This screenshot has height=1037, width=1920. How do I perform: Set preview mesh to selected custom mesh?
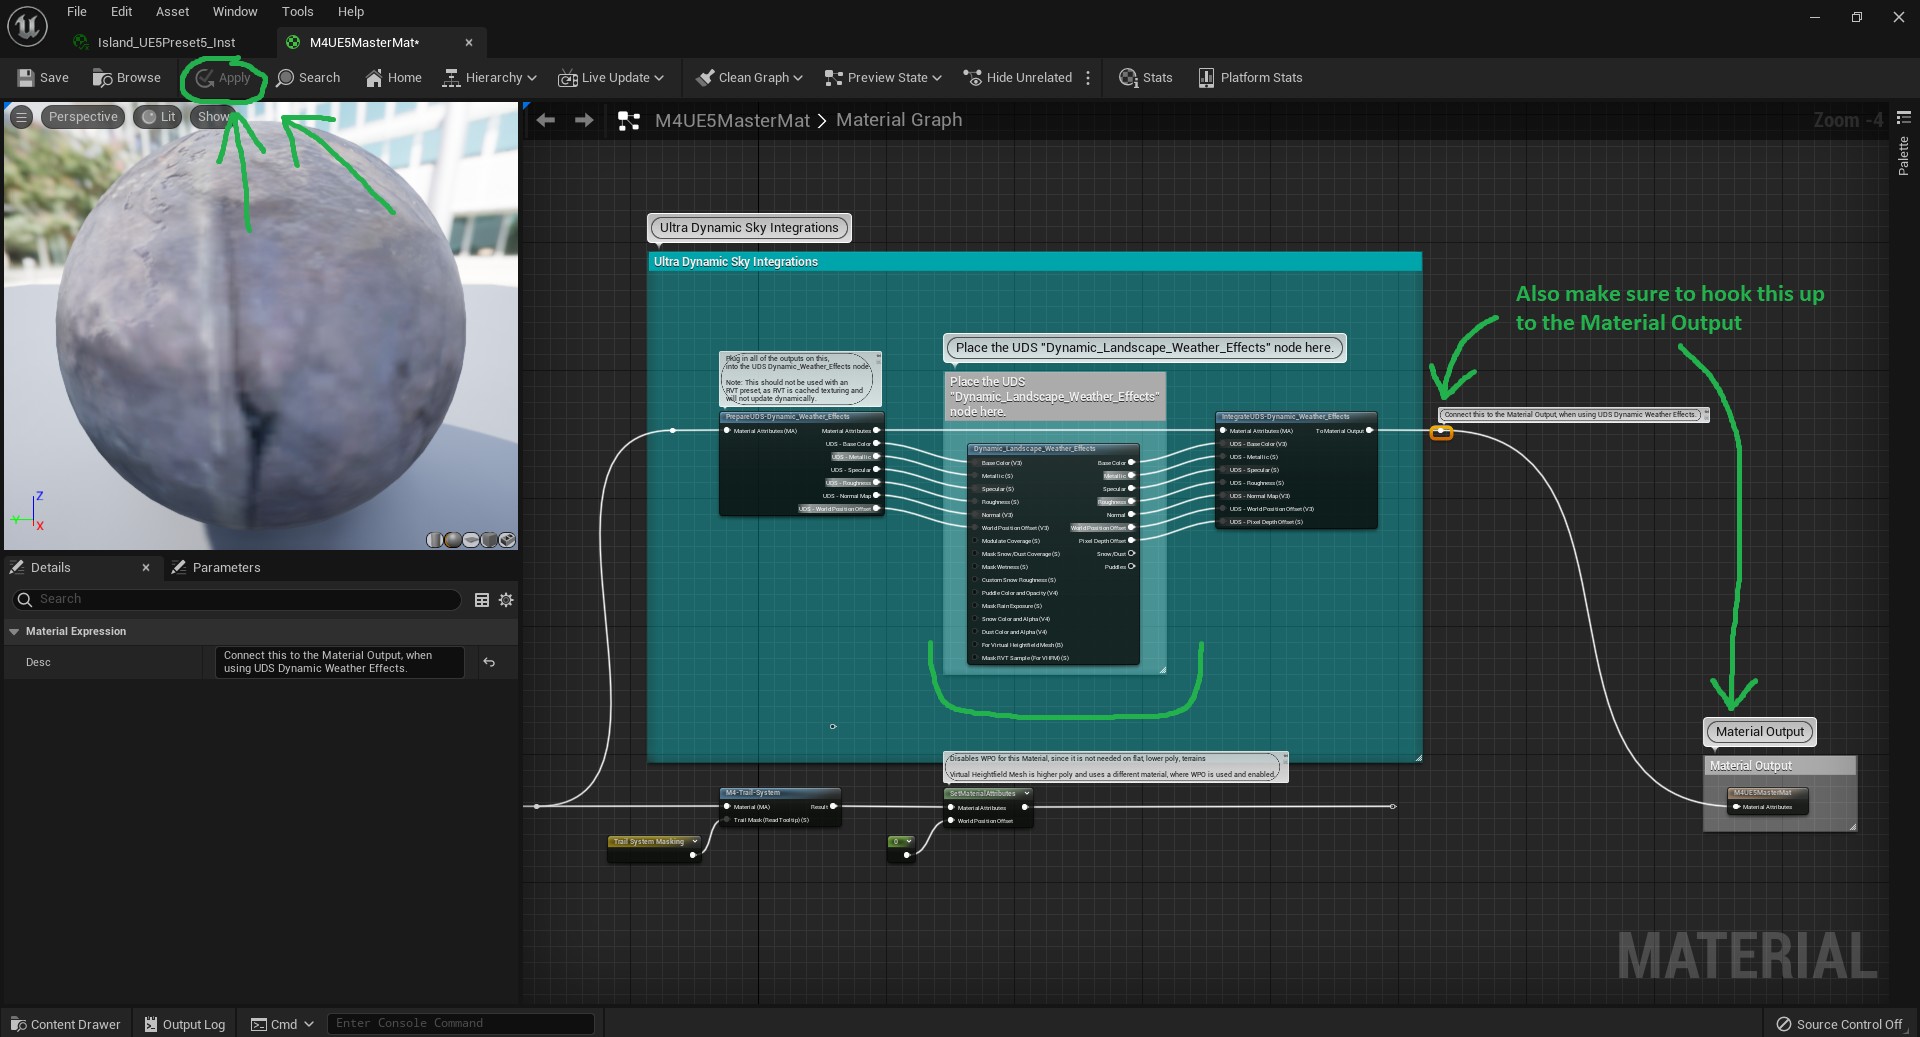point(507,540)
